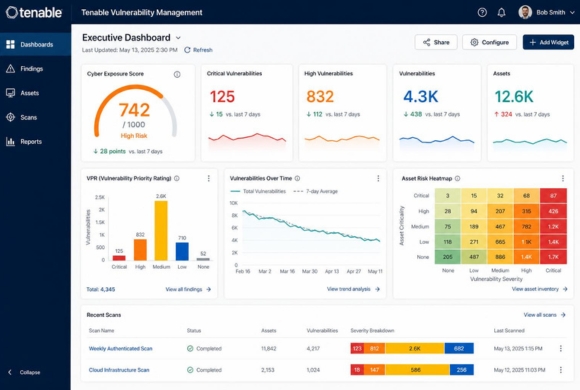580x390 pixels.
Task: Click the Refresh link
Action: (x=198, y=50)
